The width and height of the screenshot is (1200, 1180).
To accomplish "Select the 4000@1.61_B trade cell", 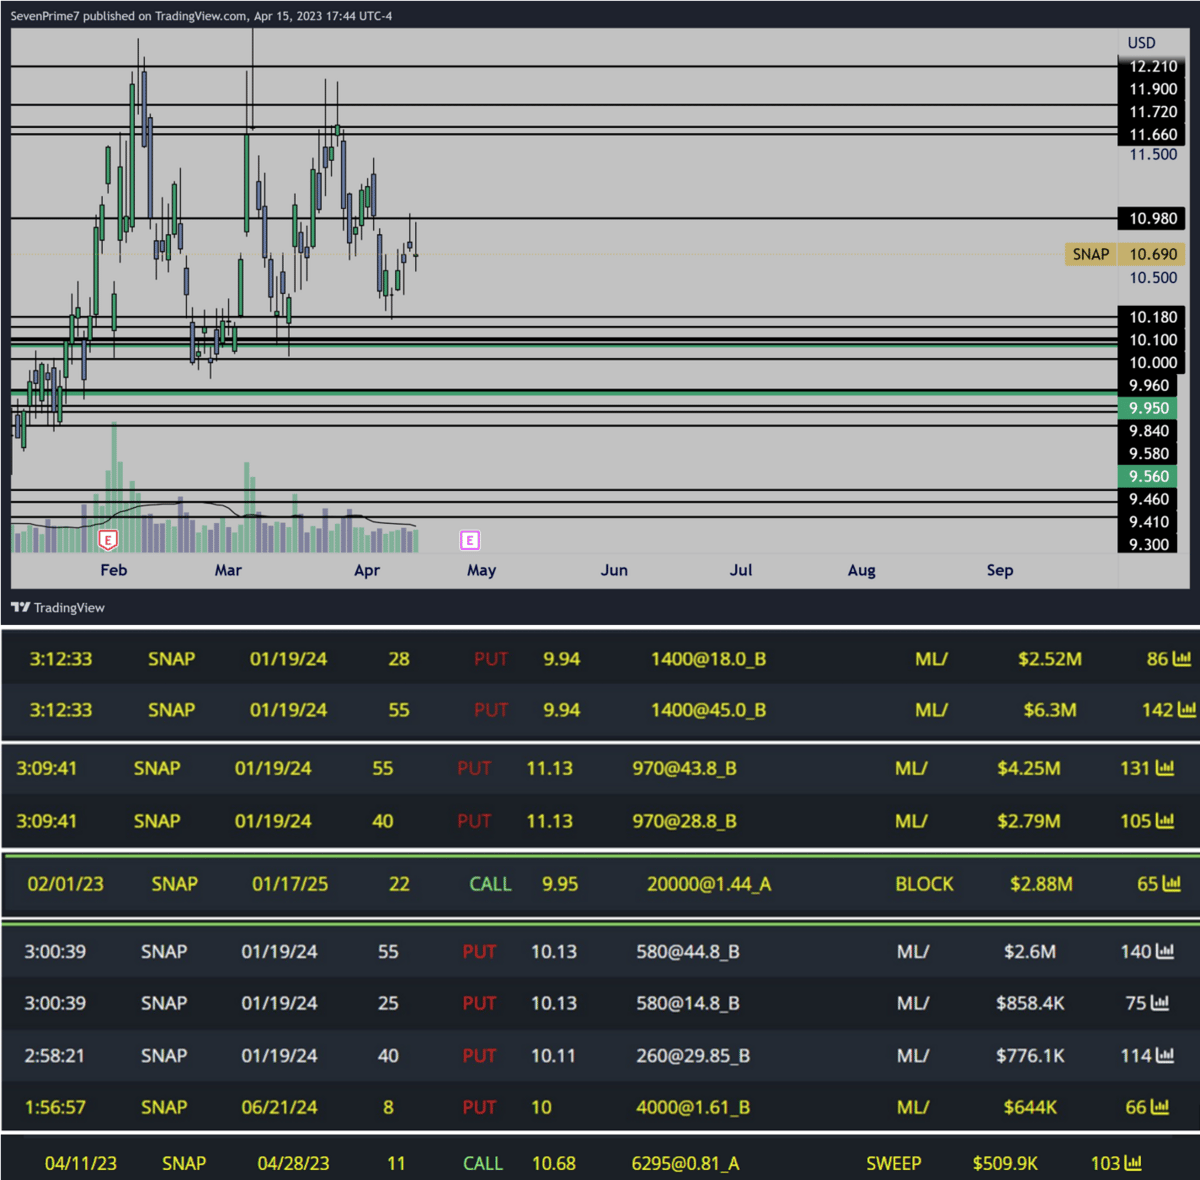I will (693, 1107).
